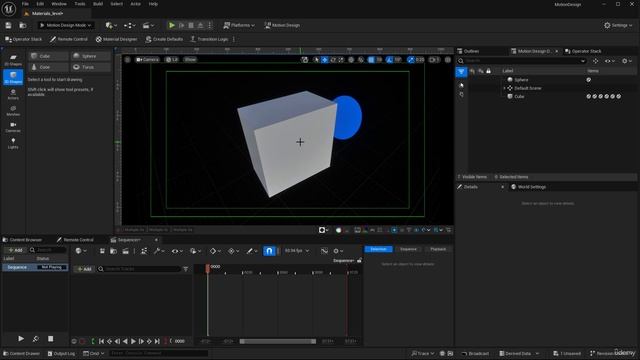Click the Add button above the sequence list

[x=16, y=250]
